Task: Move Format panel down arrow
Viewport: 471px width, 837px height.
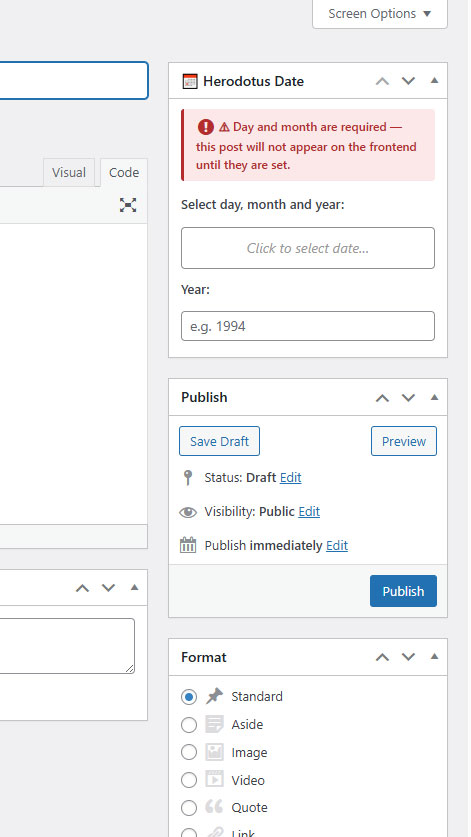Action: coord(408,657)
